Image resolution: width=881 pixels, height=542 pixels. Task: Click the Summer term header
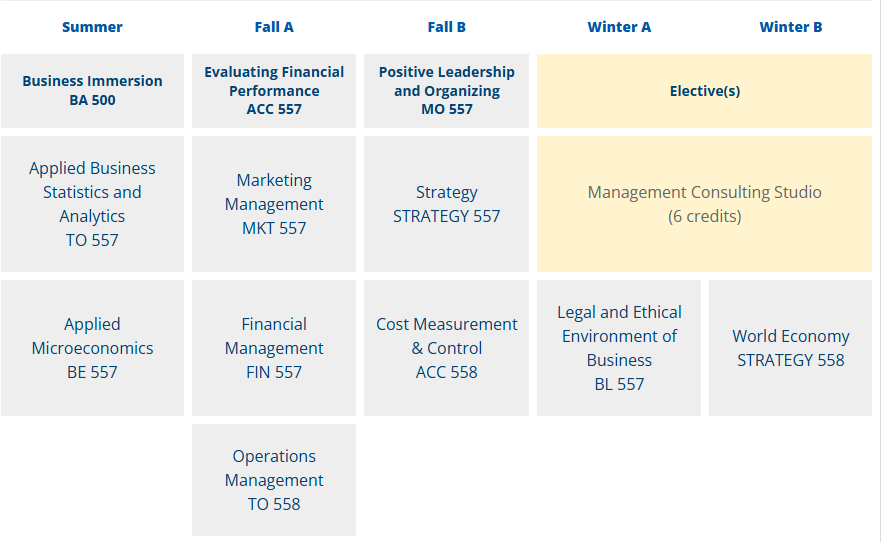coord(92,27)
